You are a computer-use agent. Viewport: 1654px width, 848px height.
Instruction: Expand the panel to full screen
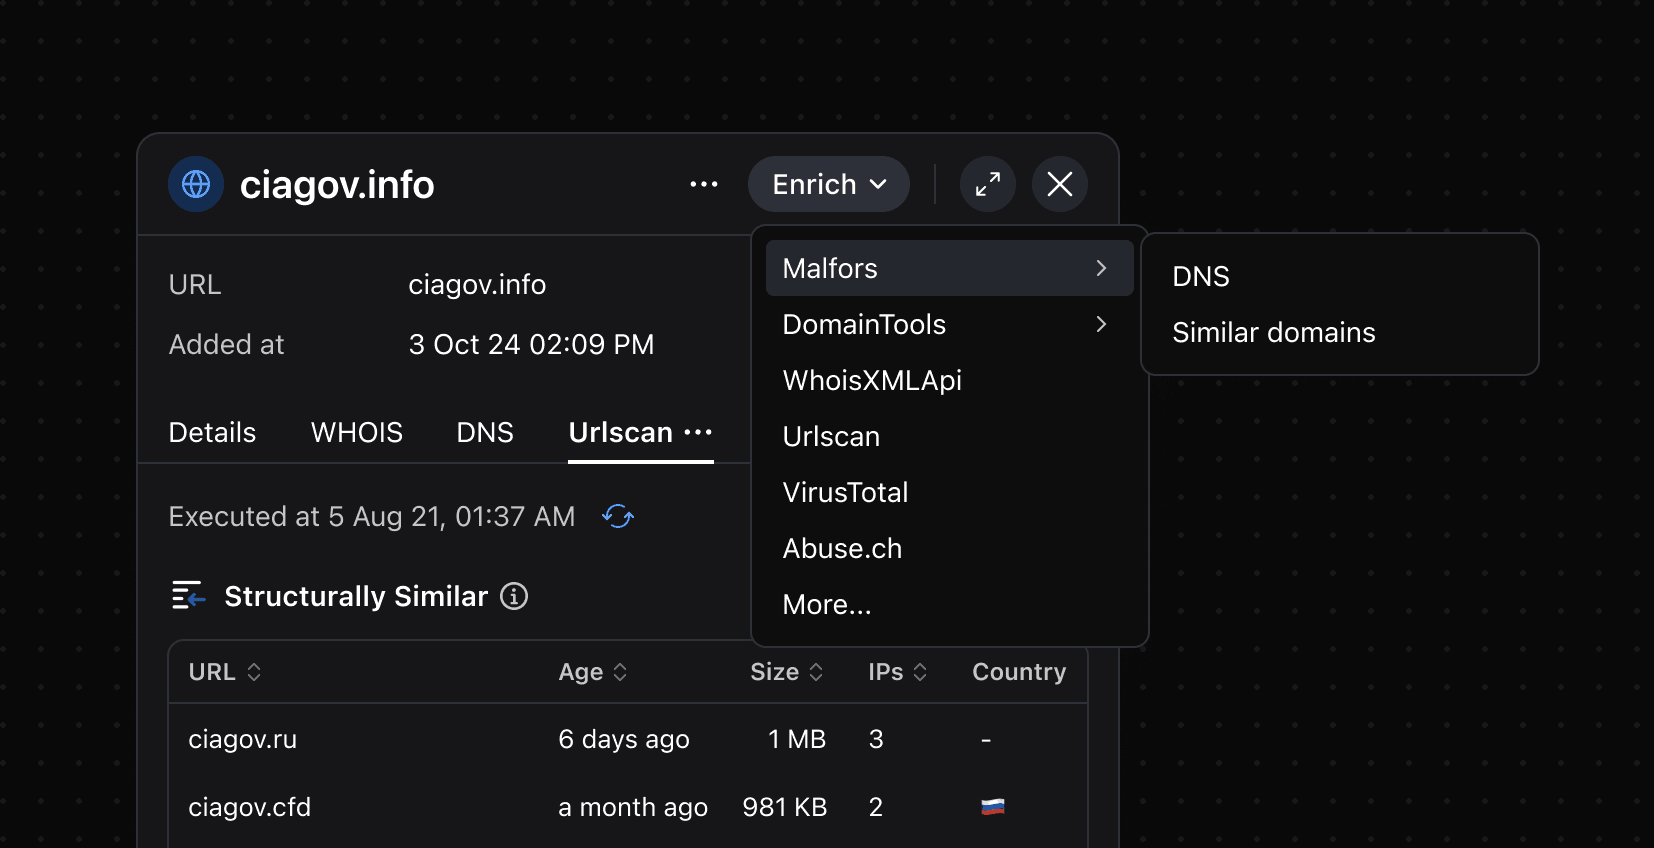[987, 184]
